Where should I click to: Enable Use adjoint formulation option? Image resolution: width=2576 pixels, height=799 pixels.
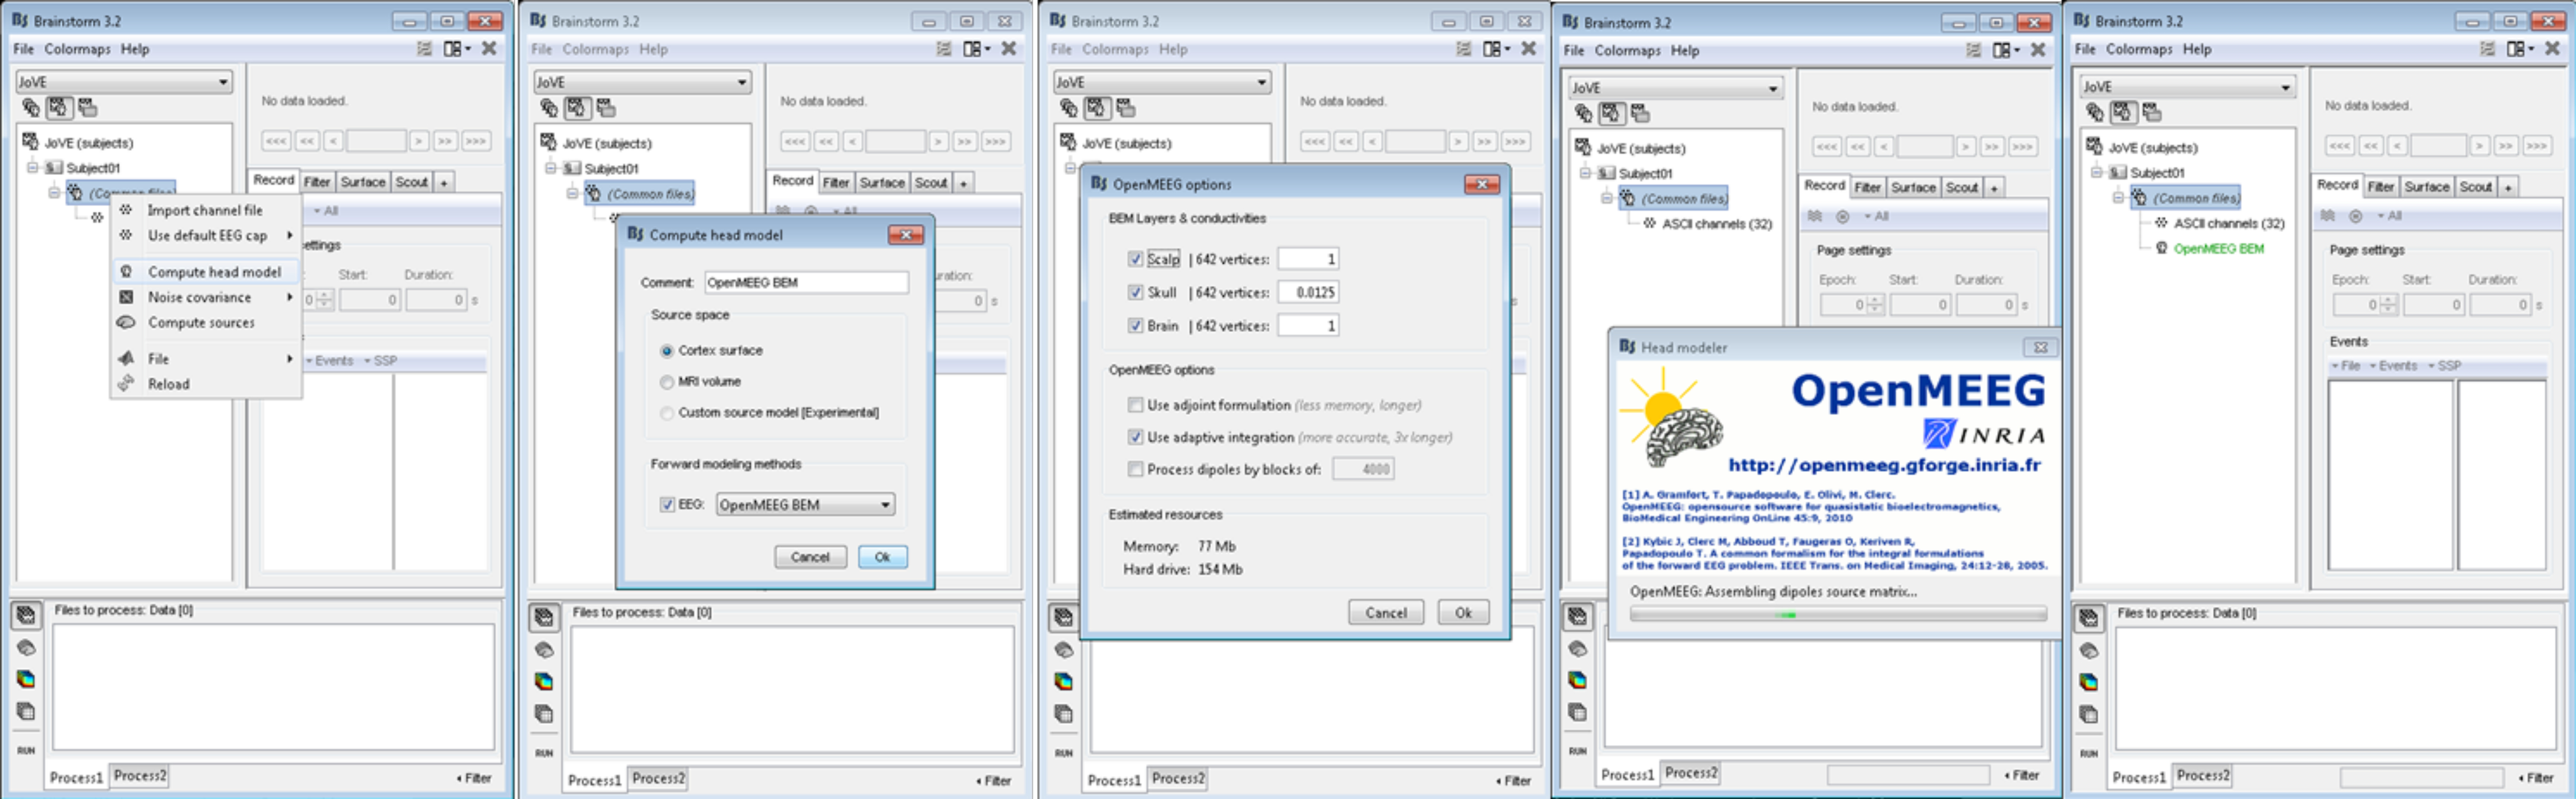1135,405
